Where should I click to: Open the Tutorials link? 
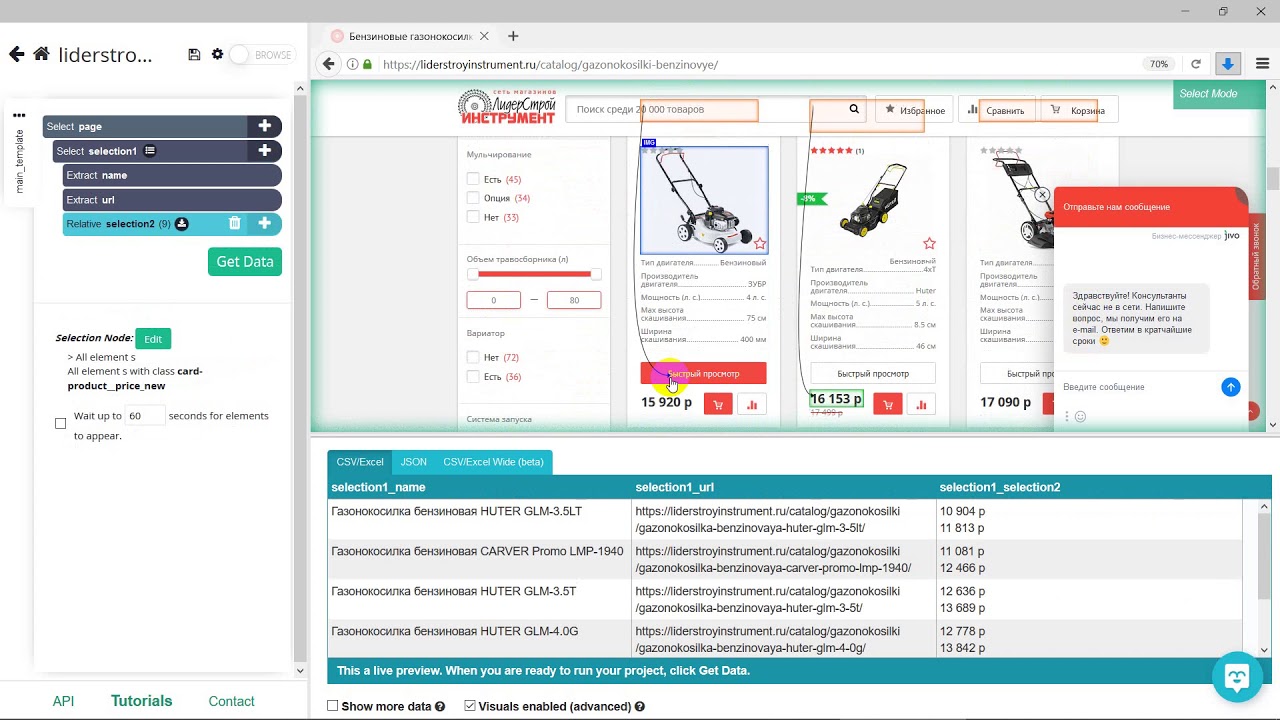[x=141, y=701]
